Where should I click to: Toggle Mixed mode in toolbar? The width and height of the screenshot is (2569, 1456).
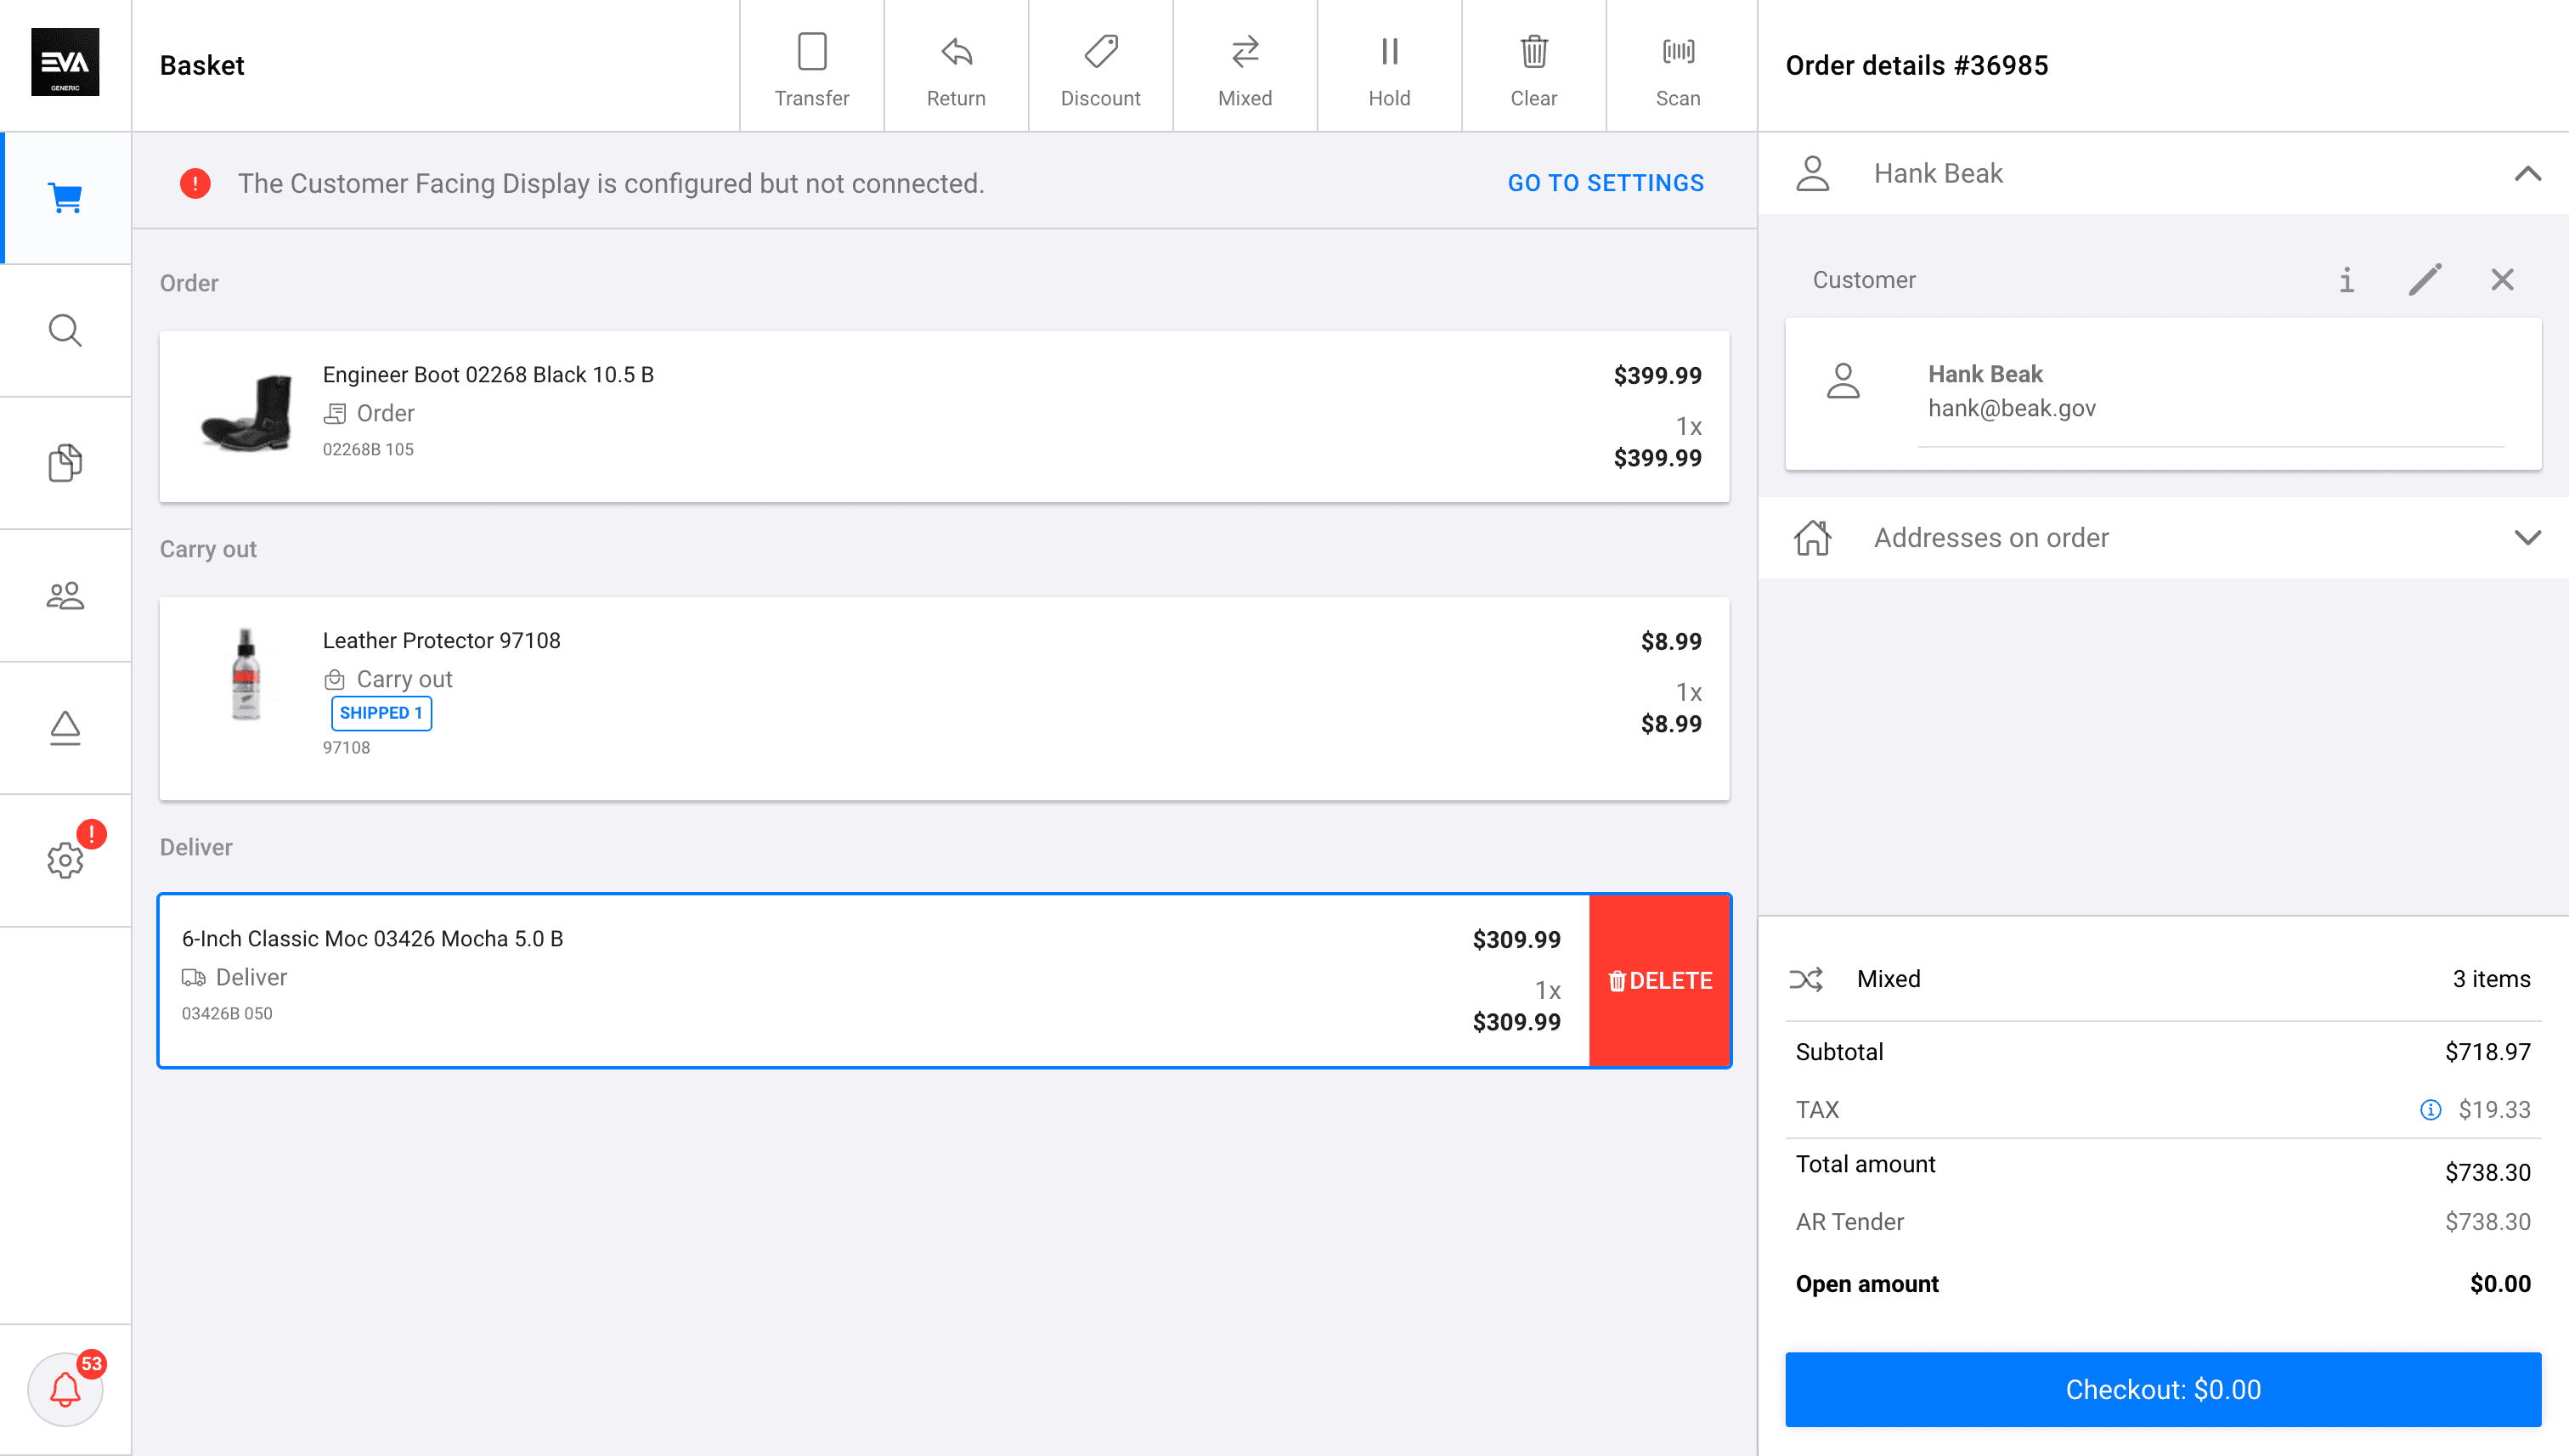1245,66
